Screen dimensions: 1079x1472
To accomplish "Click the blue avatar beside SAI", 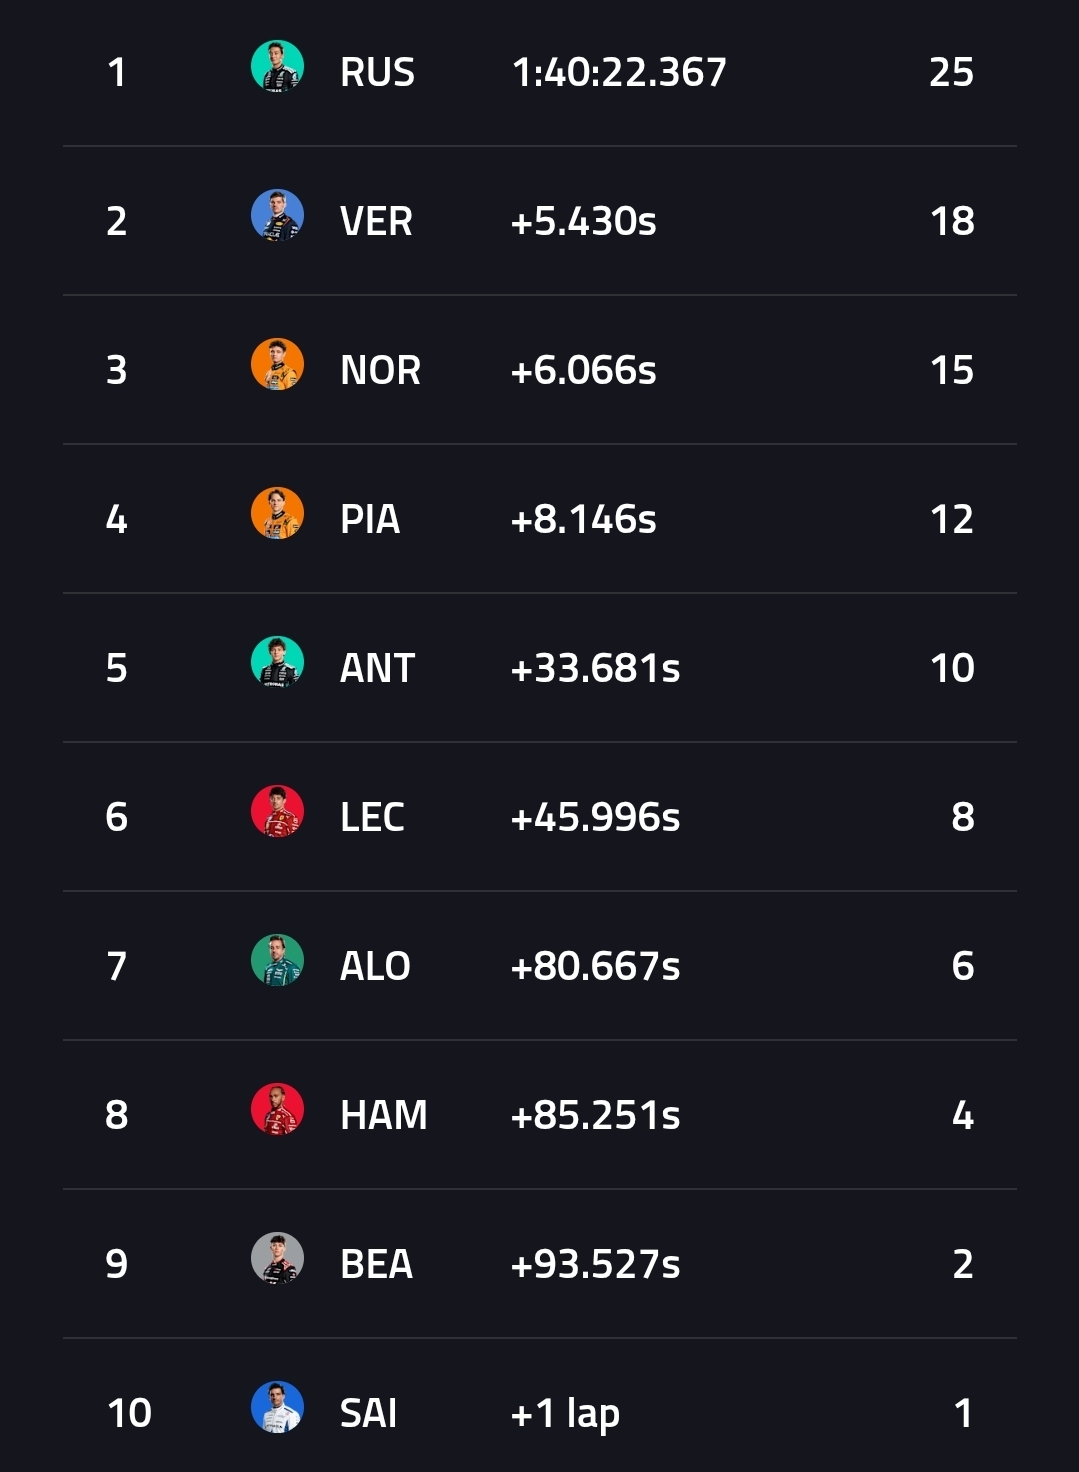I will pyautogui.click(x=277, y=1408).
